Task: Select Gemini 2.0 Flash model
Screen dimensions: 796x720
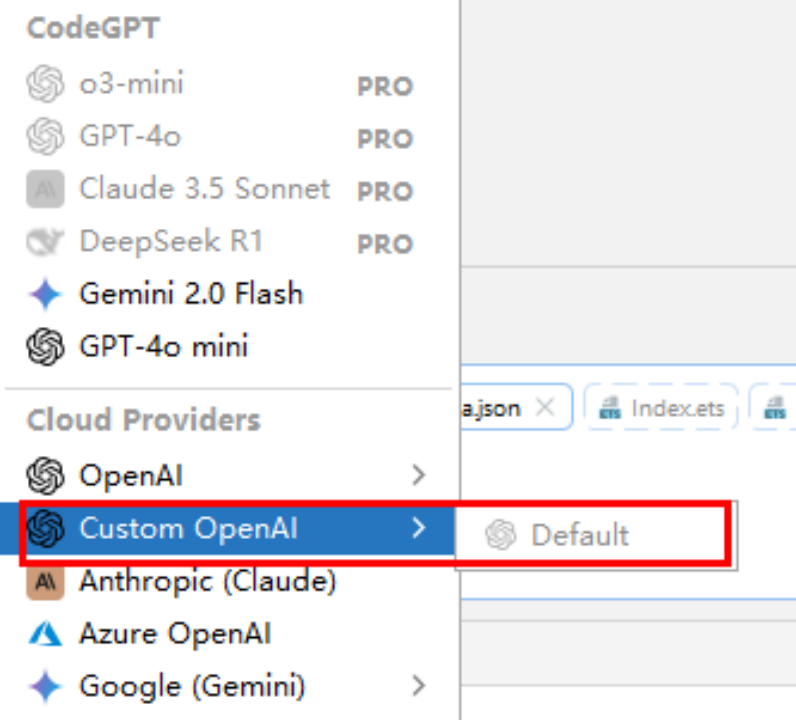Action: (x=191, y=294)
